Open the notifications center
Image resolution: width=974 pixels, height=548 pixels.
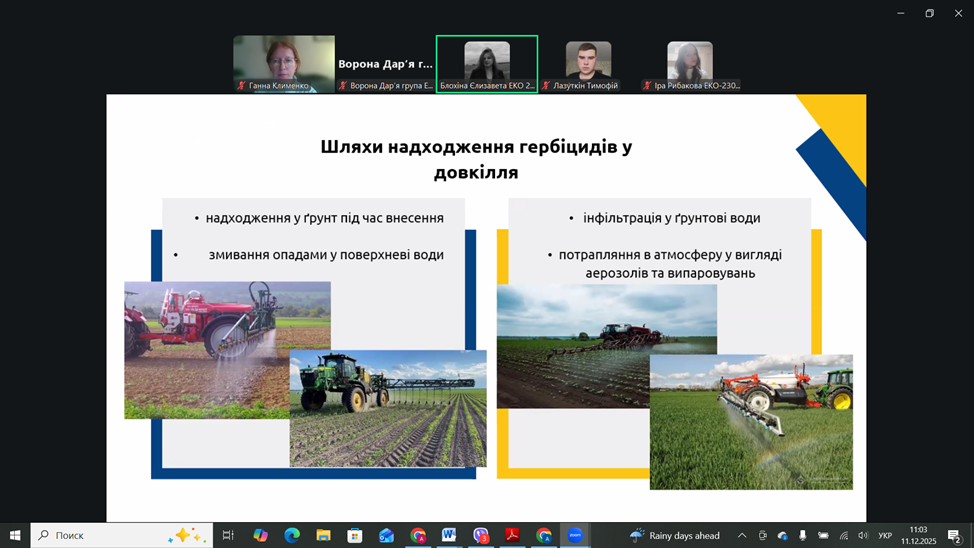(x=954, y=536)
